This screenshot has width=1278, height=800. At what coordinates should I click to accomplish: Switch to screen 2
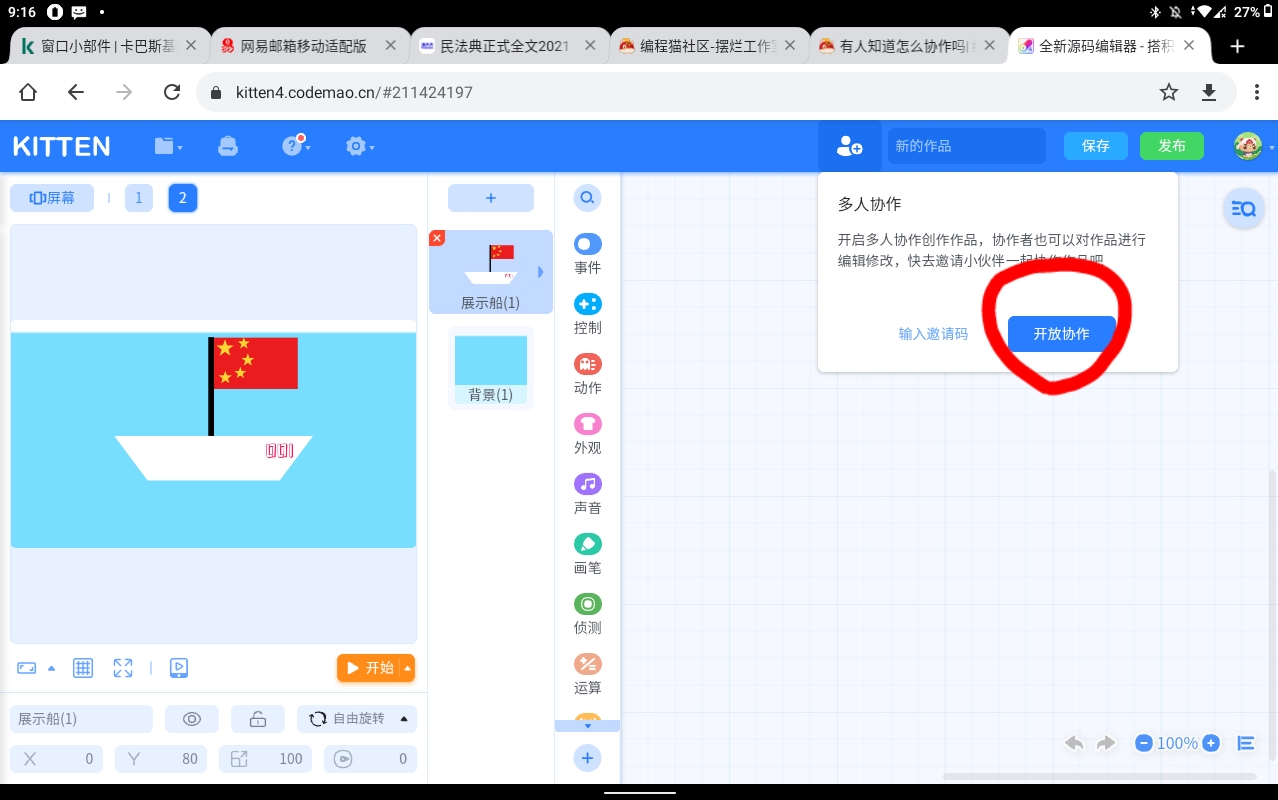tap(182, 198)
